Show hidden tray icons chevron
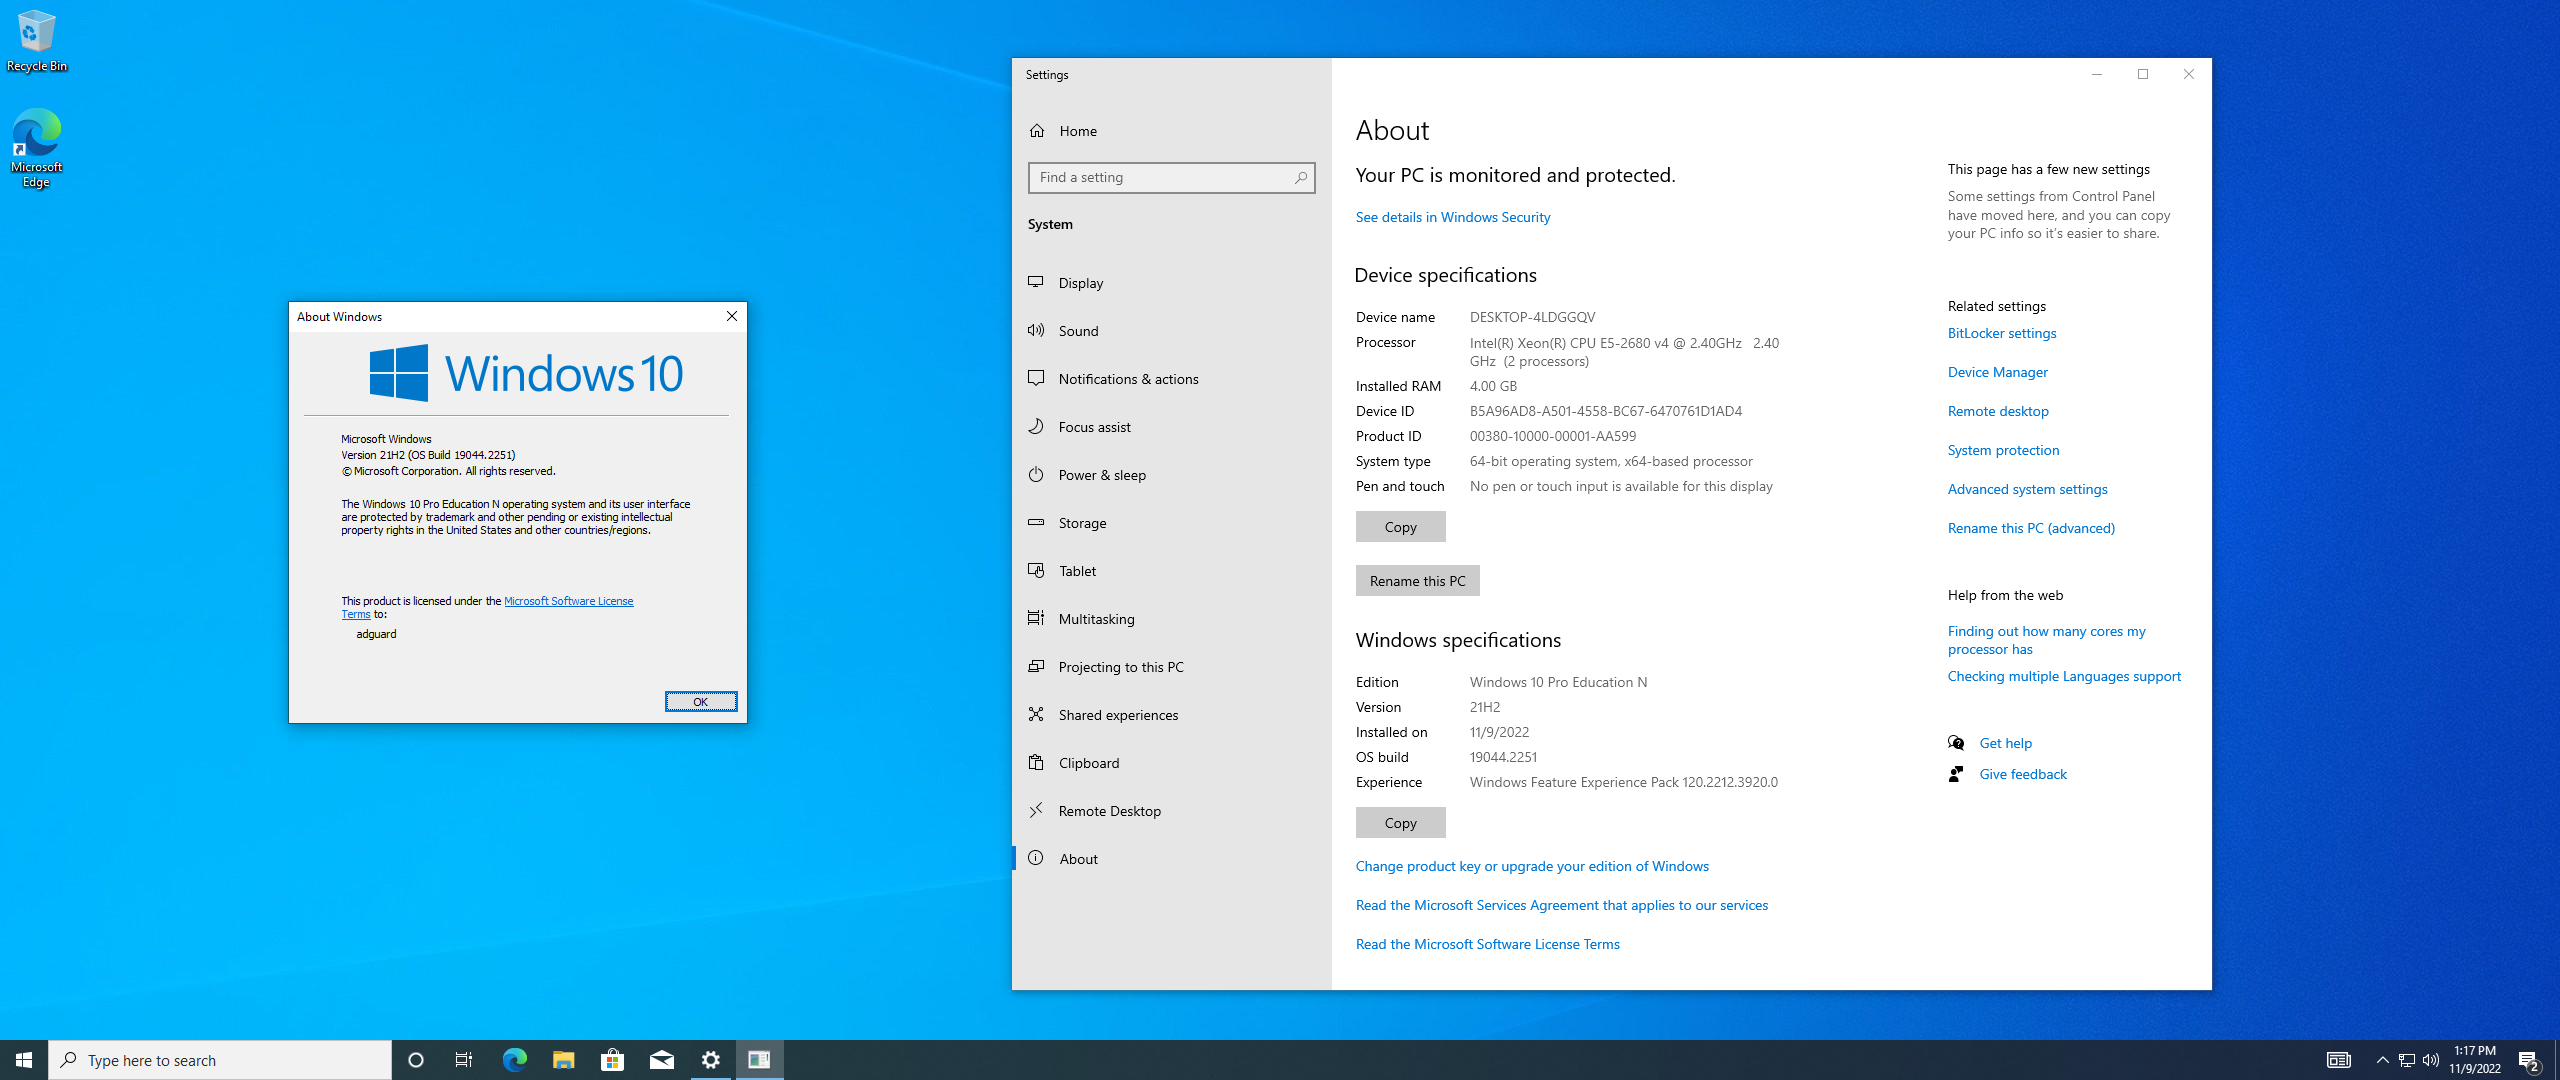Viewport: 2560px width, 1080px height. 2382,1060
